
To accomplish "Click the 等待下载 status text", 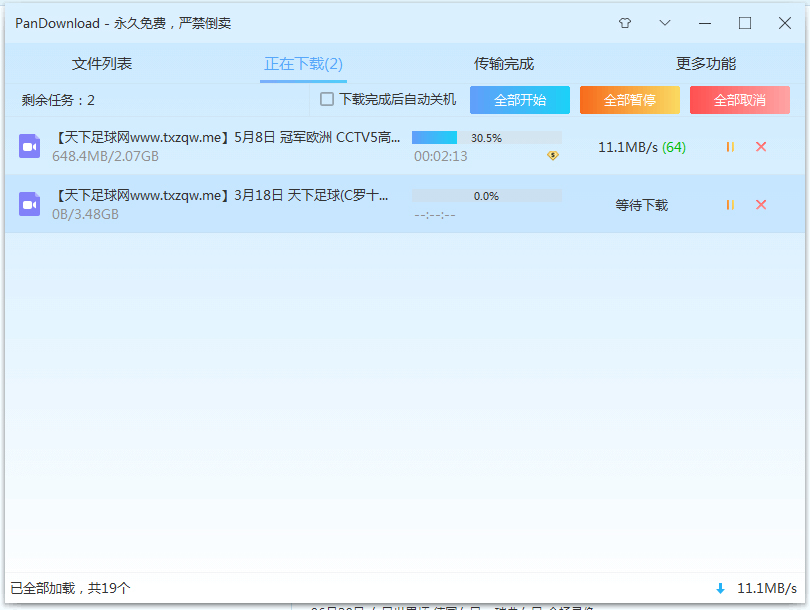I will coord(642,205).
